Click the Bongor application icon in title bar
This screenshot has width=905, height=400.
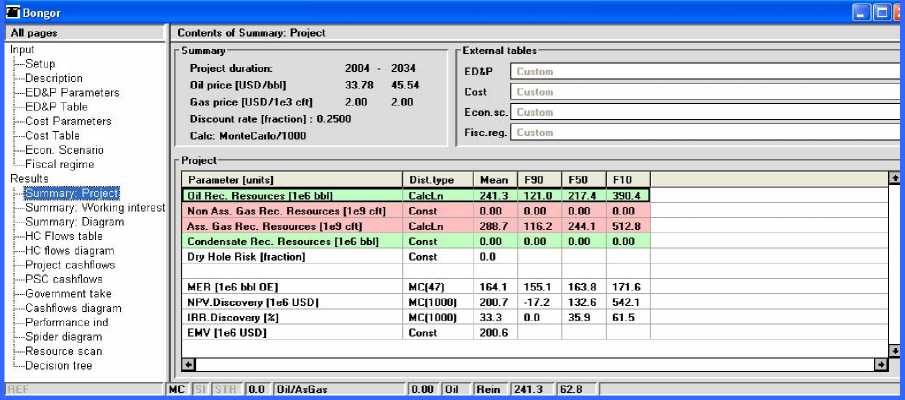pyautogui.click(x=12, y=11)
